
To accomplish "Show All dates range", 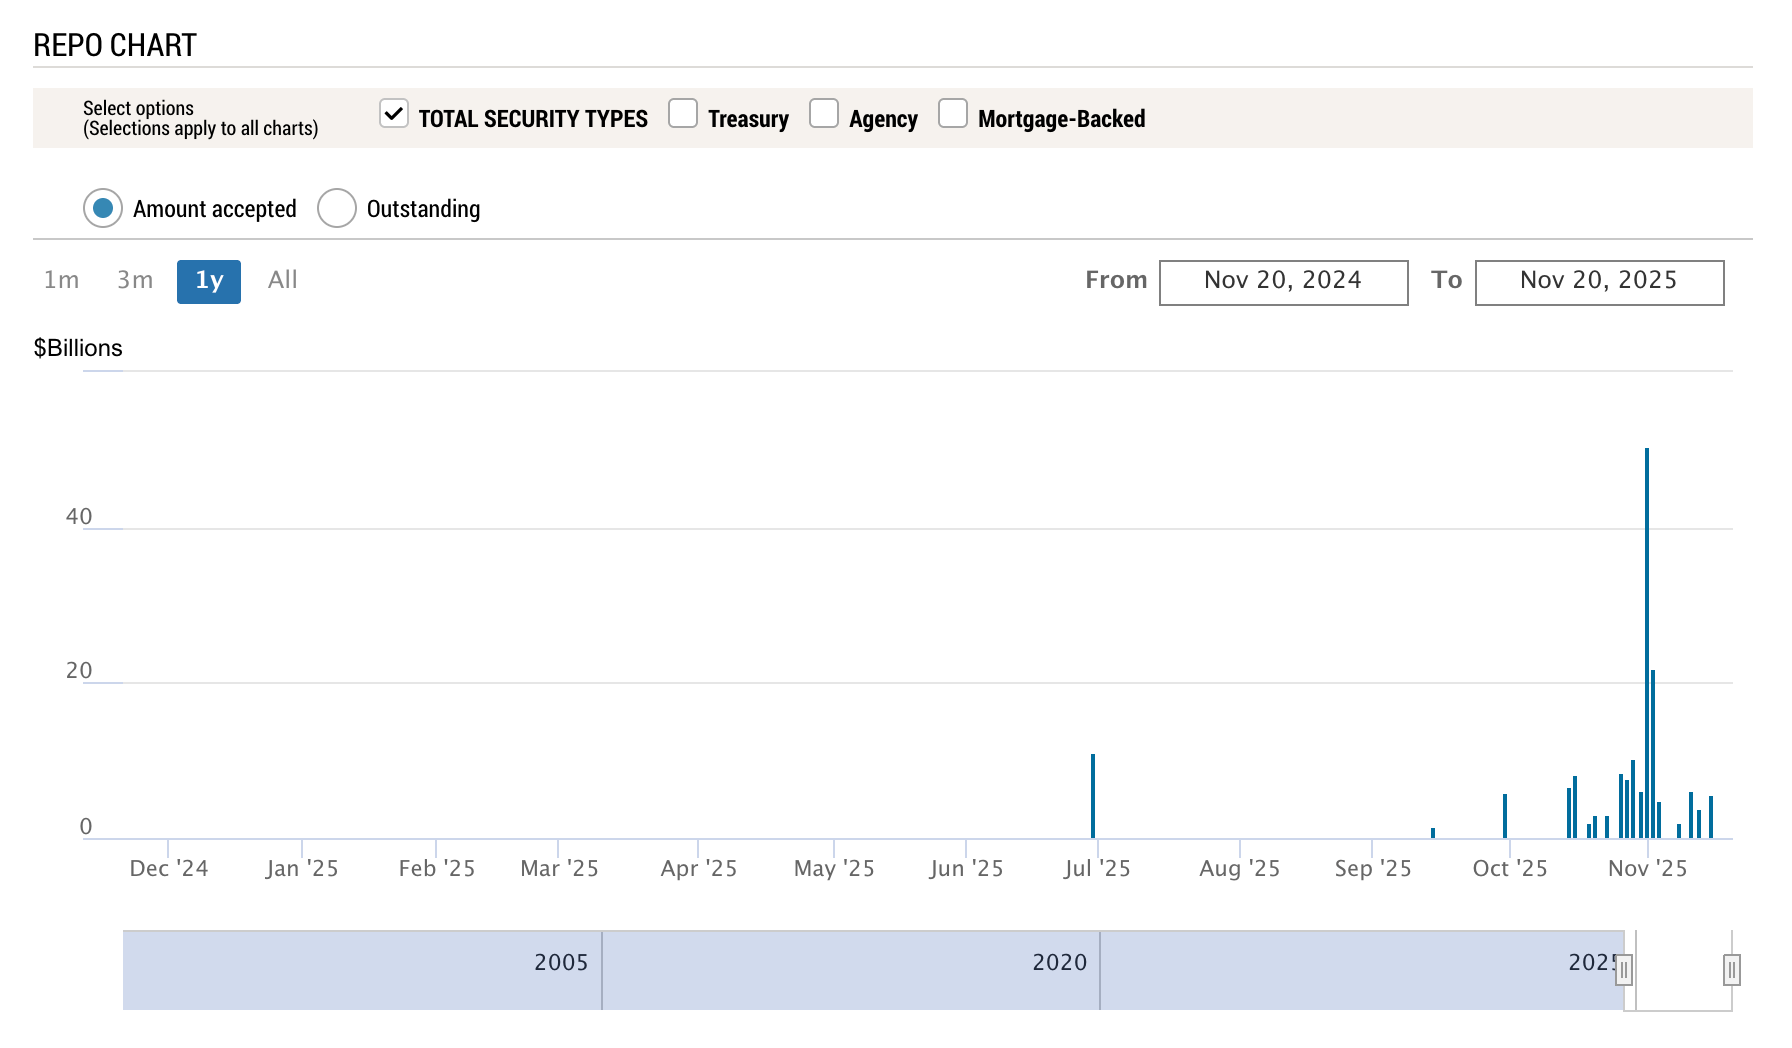I will [283, 280].
